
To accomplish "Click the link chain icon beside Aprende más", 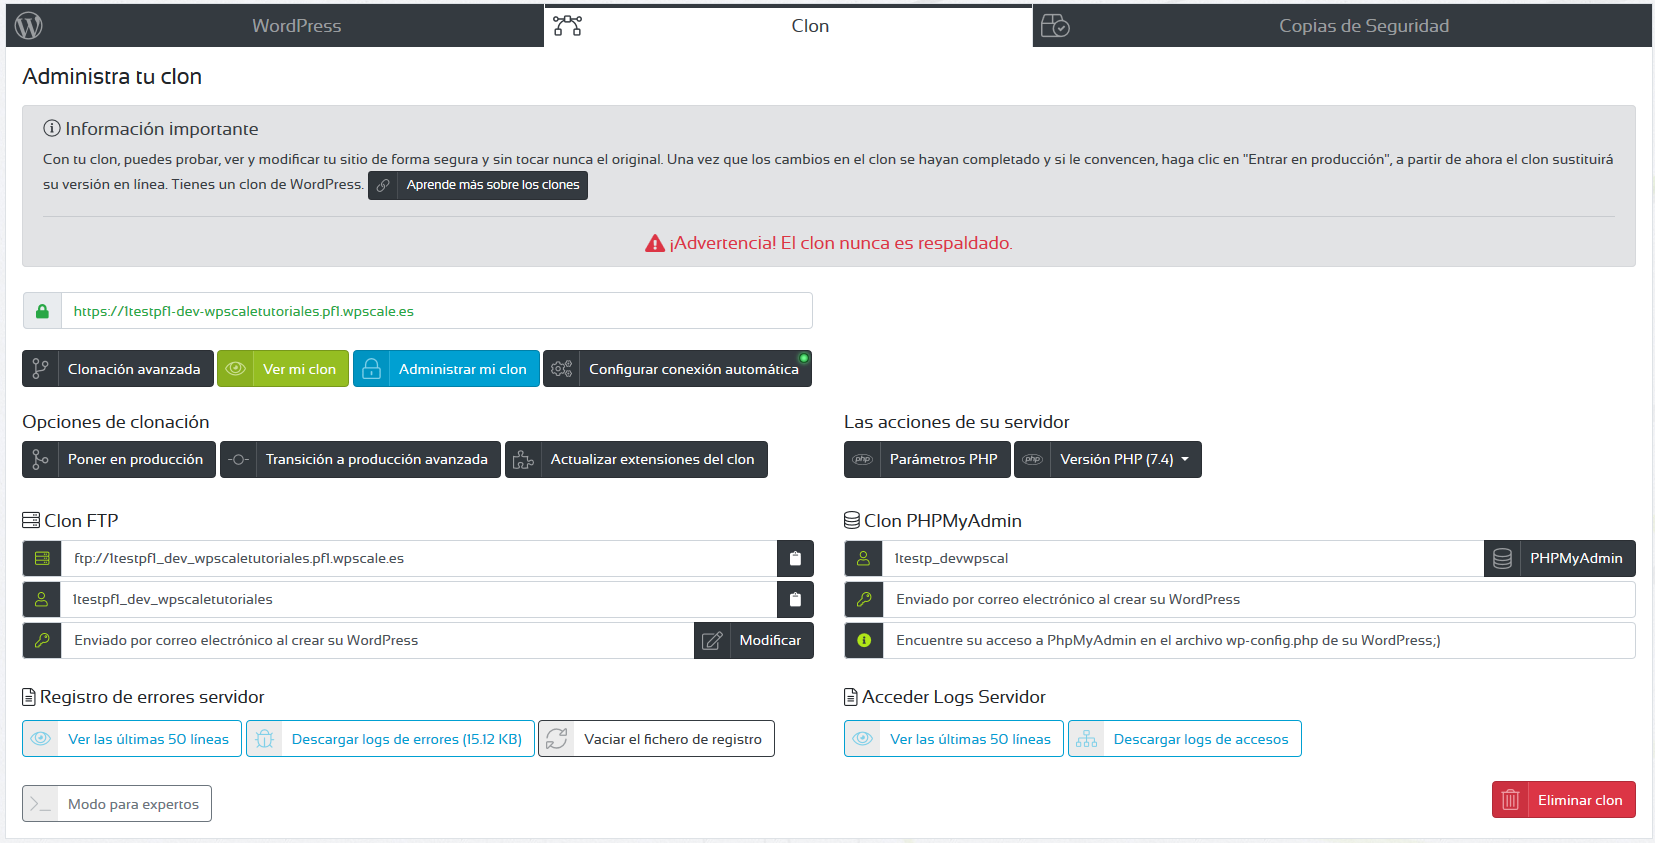I will click(383, 185).
